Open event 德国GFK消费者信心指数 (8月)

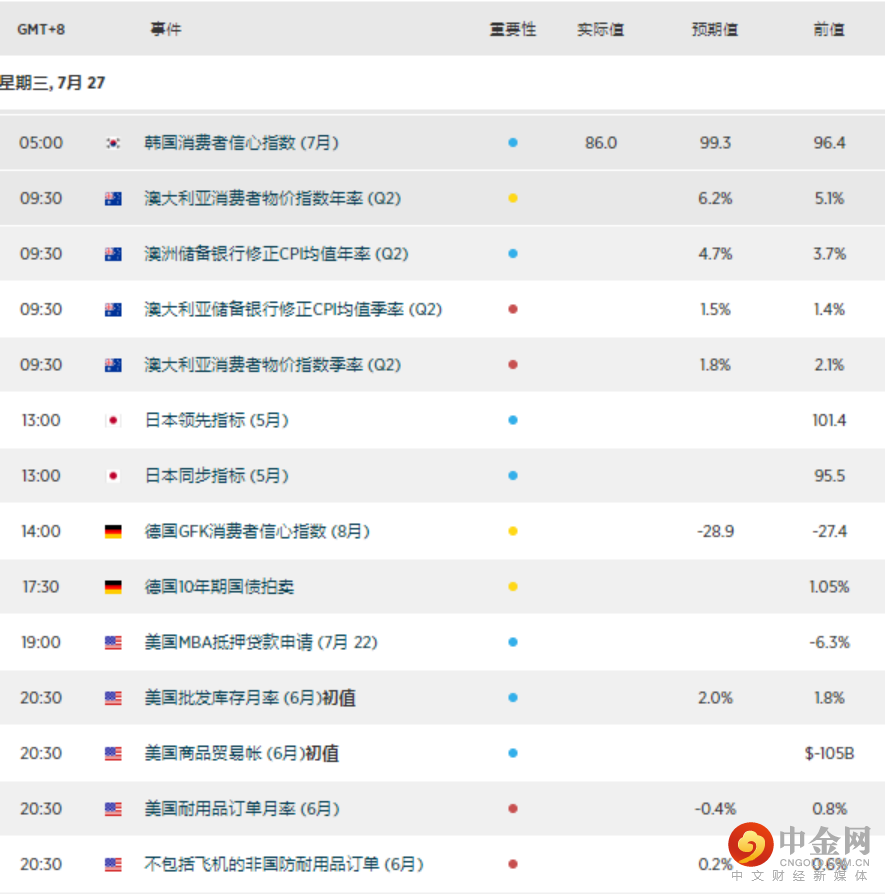point(257,531)
